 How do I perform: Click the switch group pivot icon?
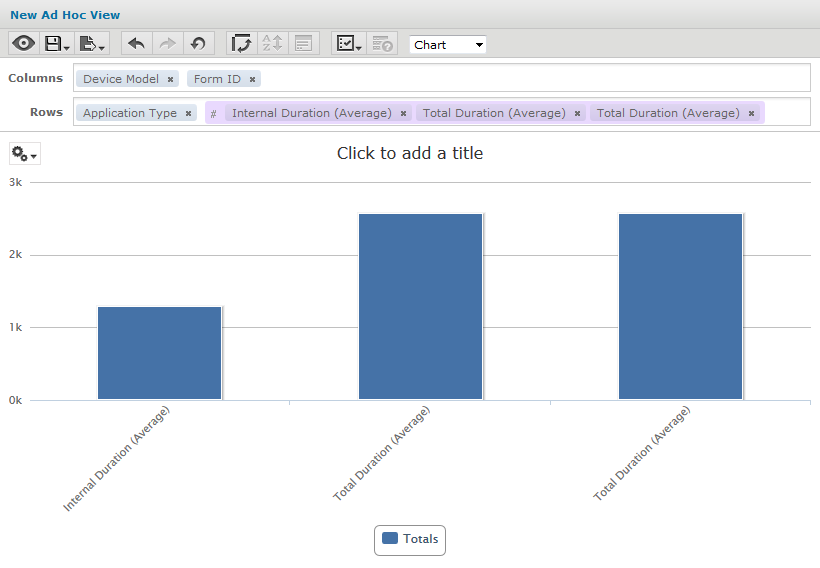(241, 44)
